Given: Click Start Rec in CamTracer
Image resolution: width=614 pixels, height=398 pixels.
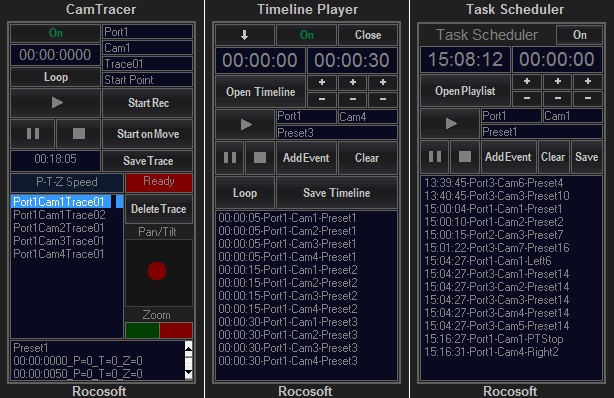Looking at the screenshot, I should (148, 103).
